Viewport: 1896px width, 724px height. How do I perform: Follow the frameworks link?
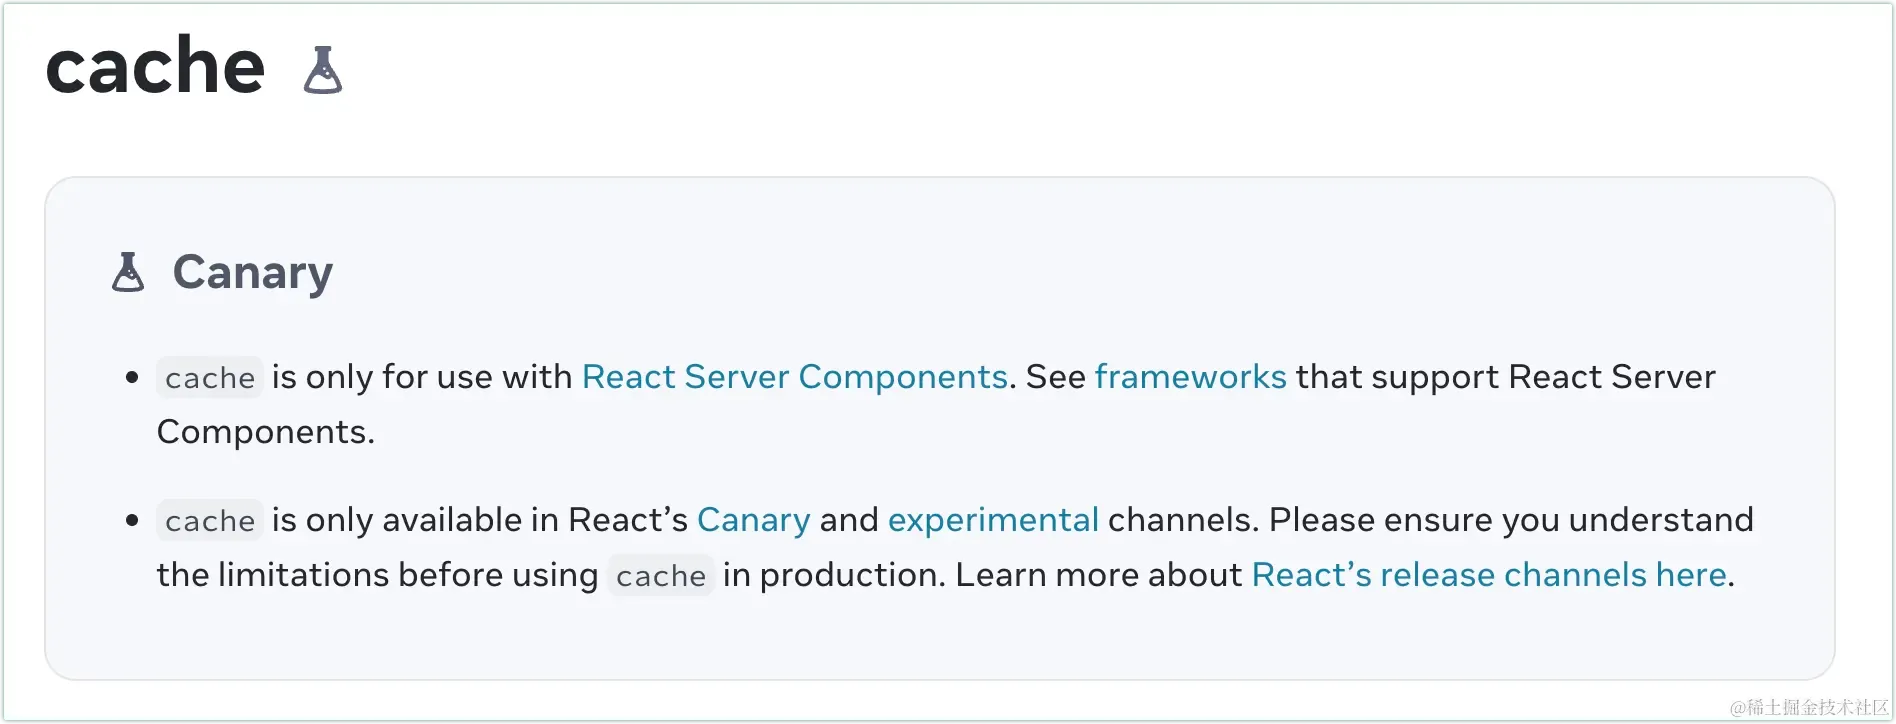1190,377
